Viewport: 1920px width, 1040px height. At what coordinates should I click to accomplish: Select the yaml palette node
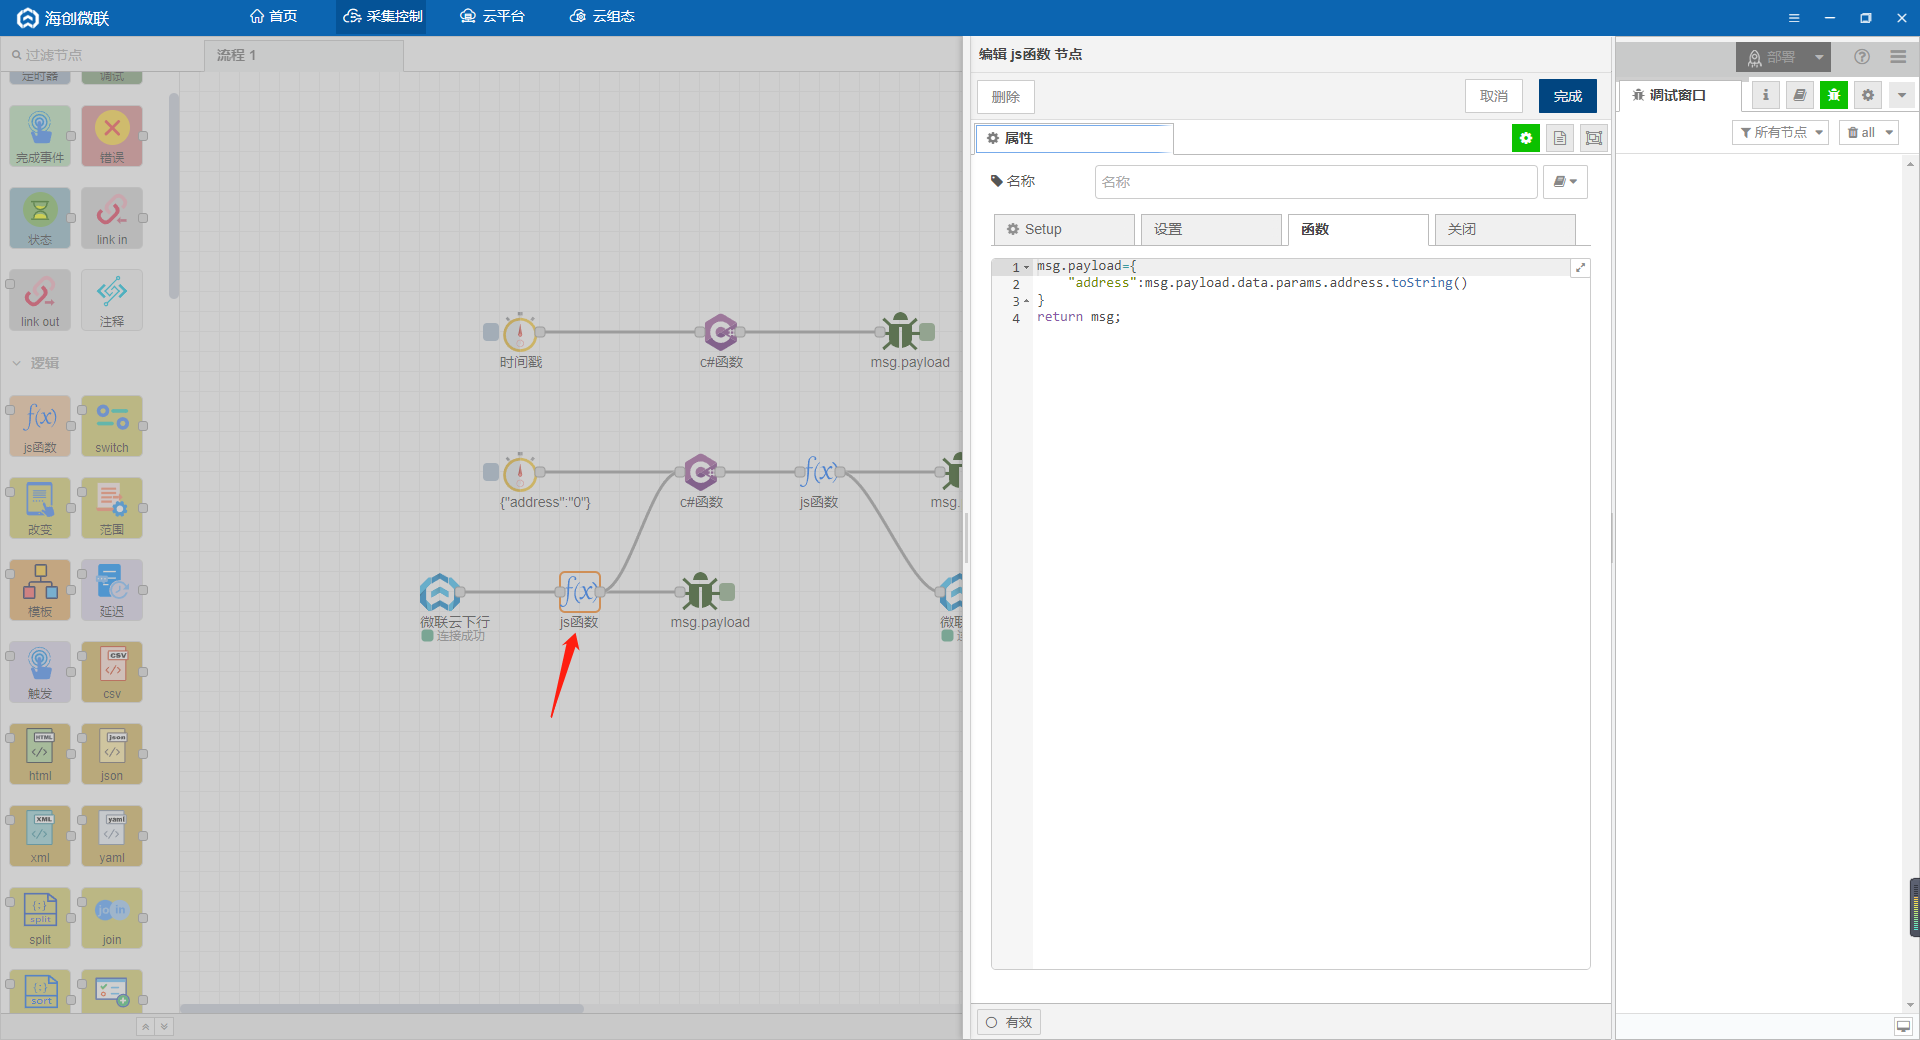click(x=112, y=836)
